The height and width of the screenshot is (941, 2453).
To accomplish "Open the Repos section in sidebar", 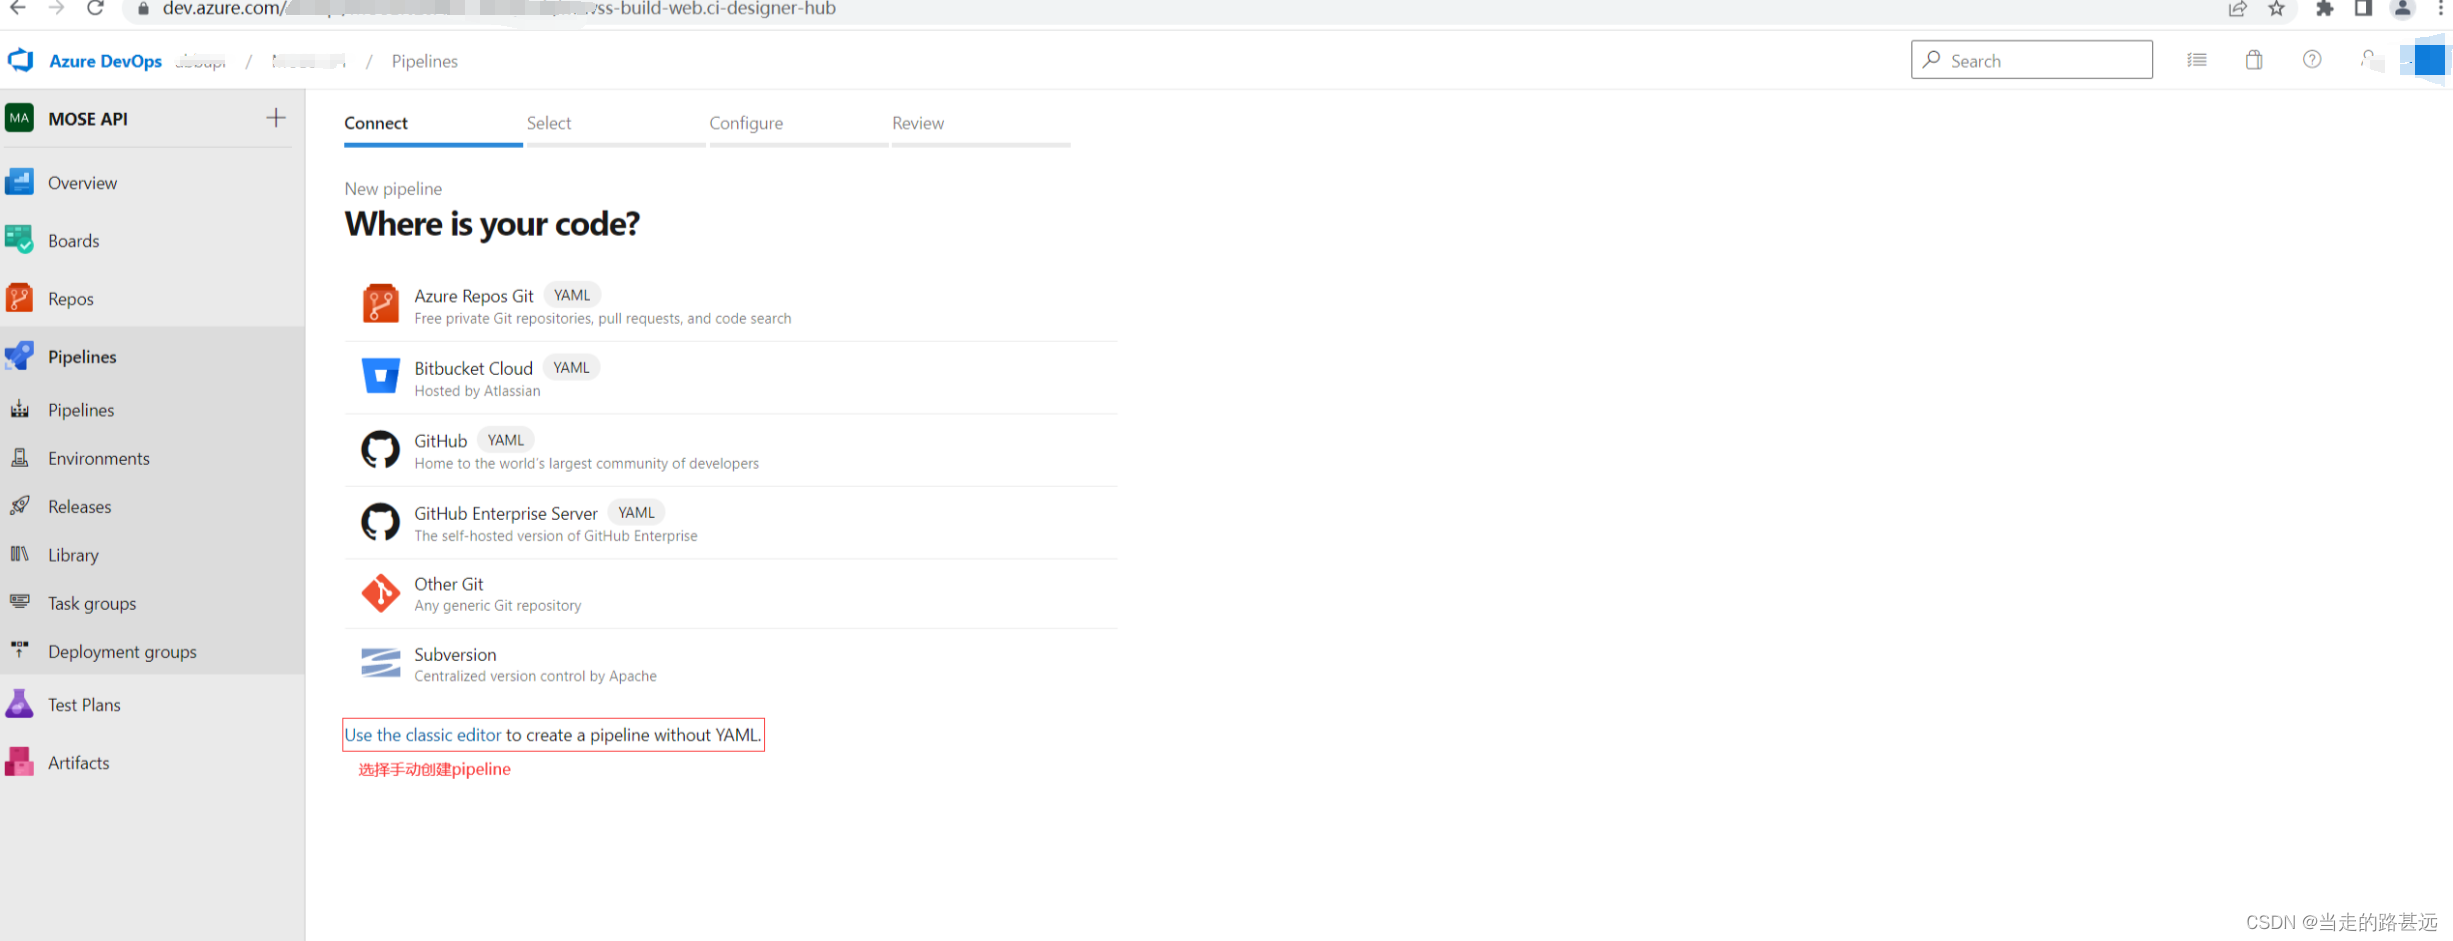I will point(70,298).
